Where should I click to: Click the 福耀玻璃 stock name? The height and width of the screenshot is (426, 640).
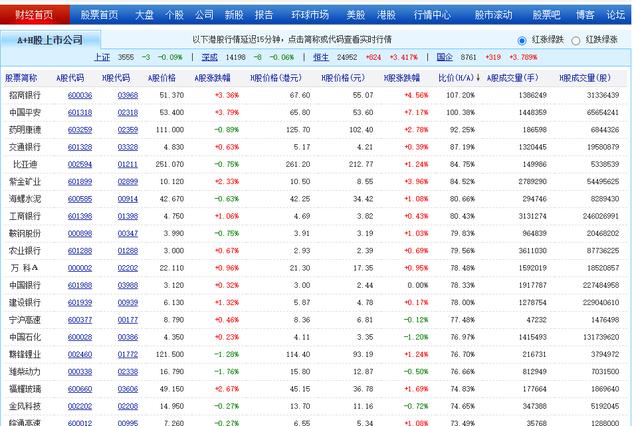[25, 389]
